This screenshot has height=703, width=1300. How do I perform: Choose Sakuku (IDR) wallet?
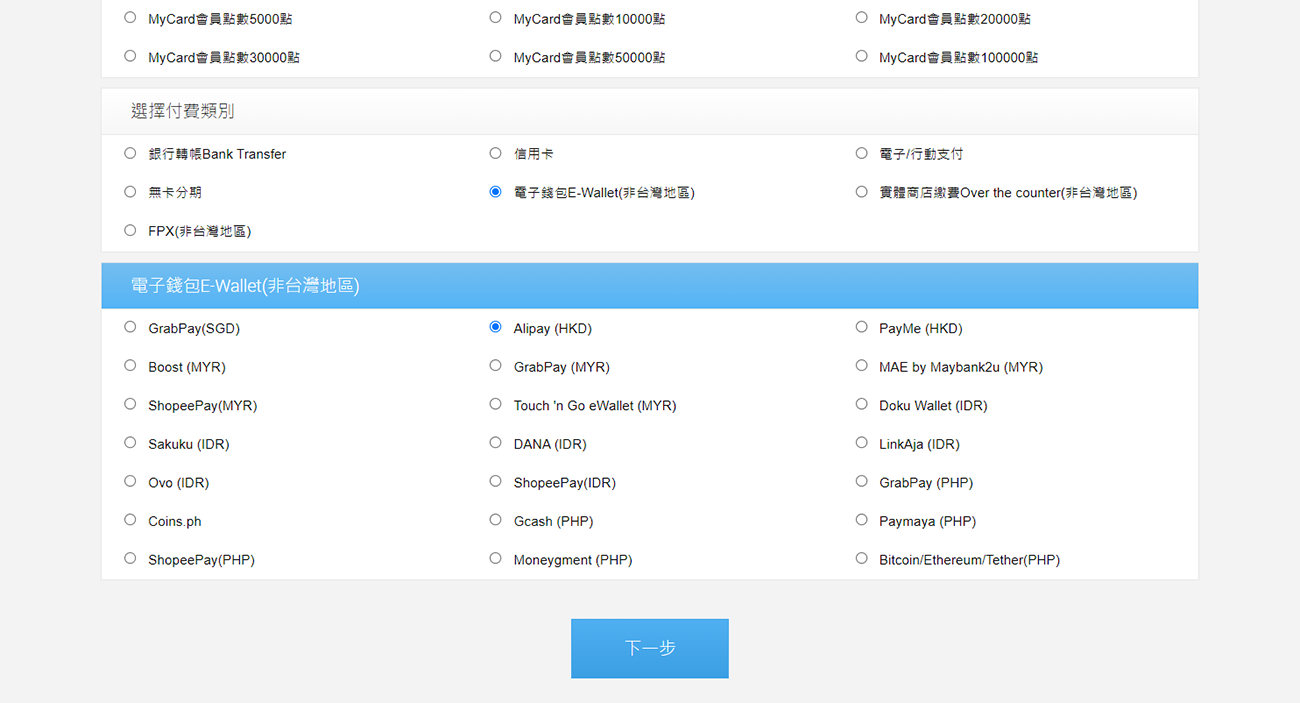[130, 444]
